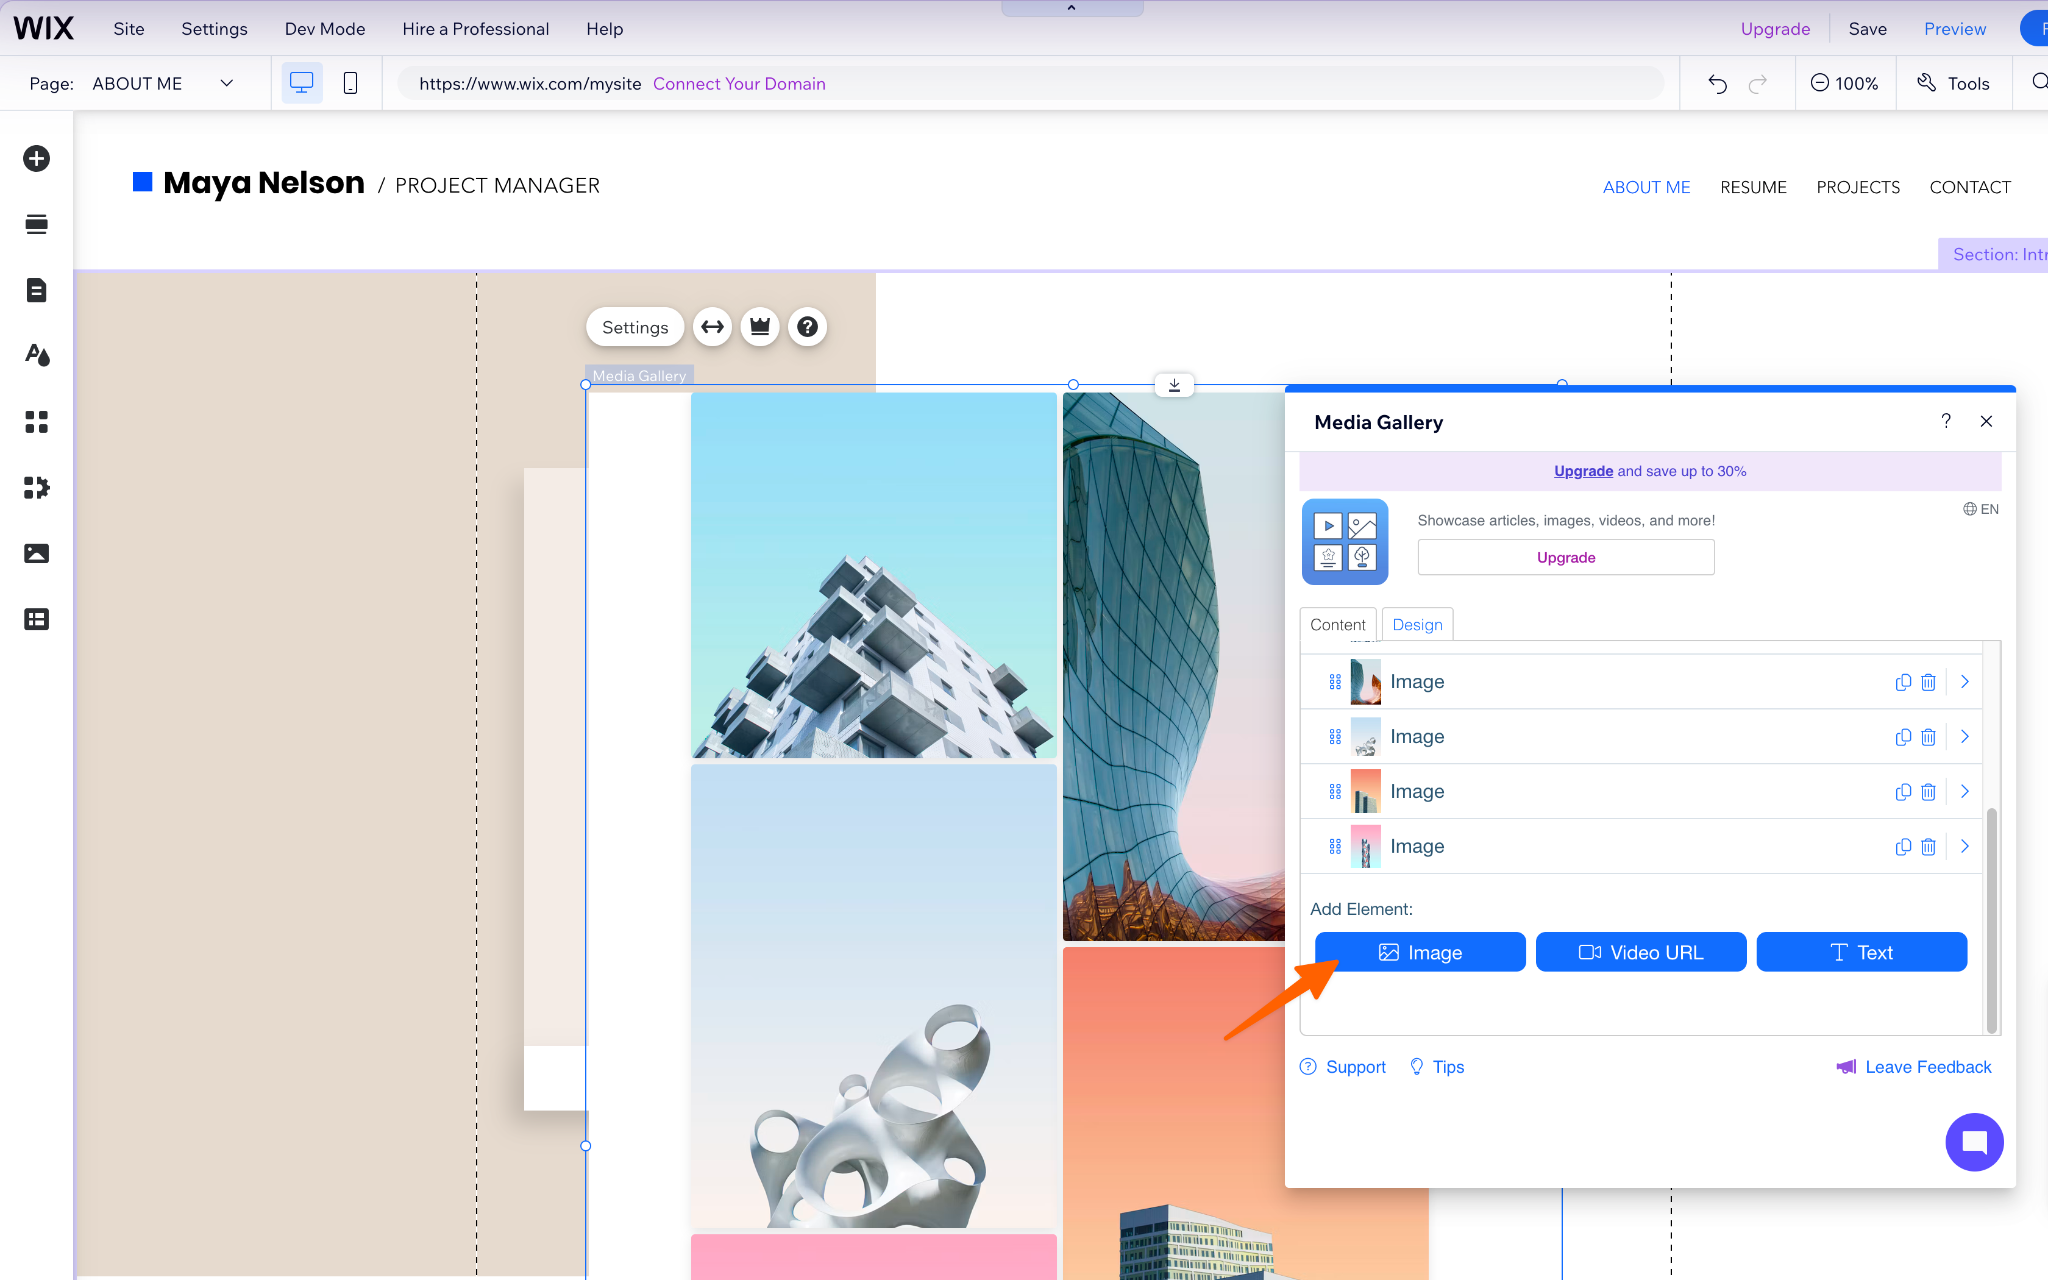Switch to desktop view icon
This screenshot has height=1280, width=2048.
301,83
